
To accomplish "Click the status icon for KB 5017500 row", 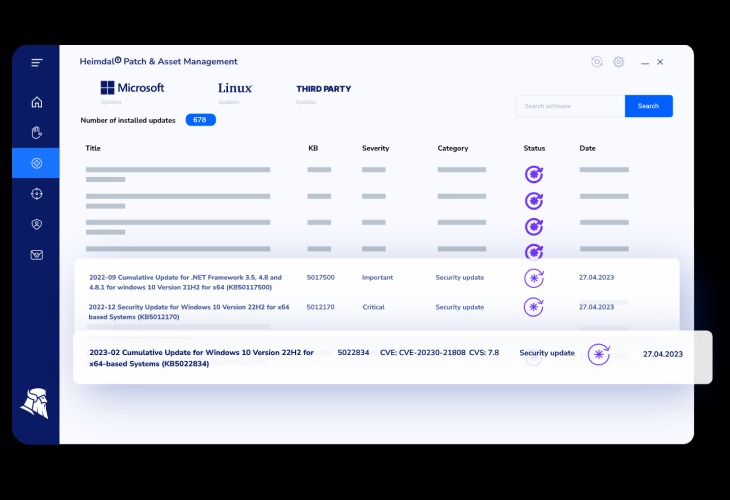I will point(534,278).
